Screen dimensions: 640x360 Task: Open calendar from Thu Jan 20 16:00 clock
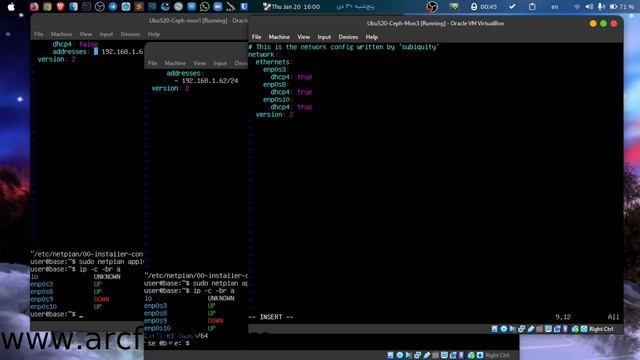(x=296, y=7)
